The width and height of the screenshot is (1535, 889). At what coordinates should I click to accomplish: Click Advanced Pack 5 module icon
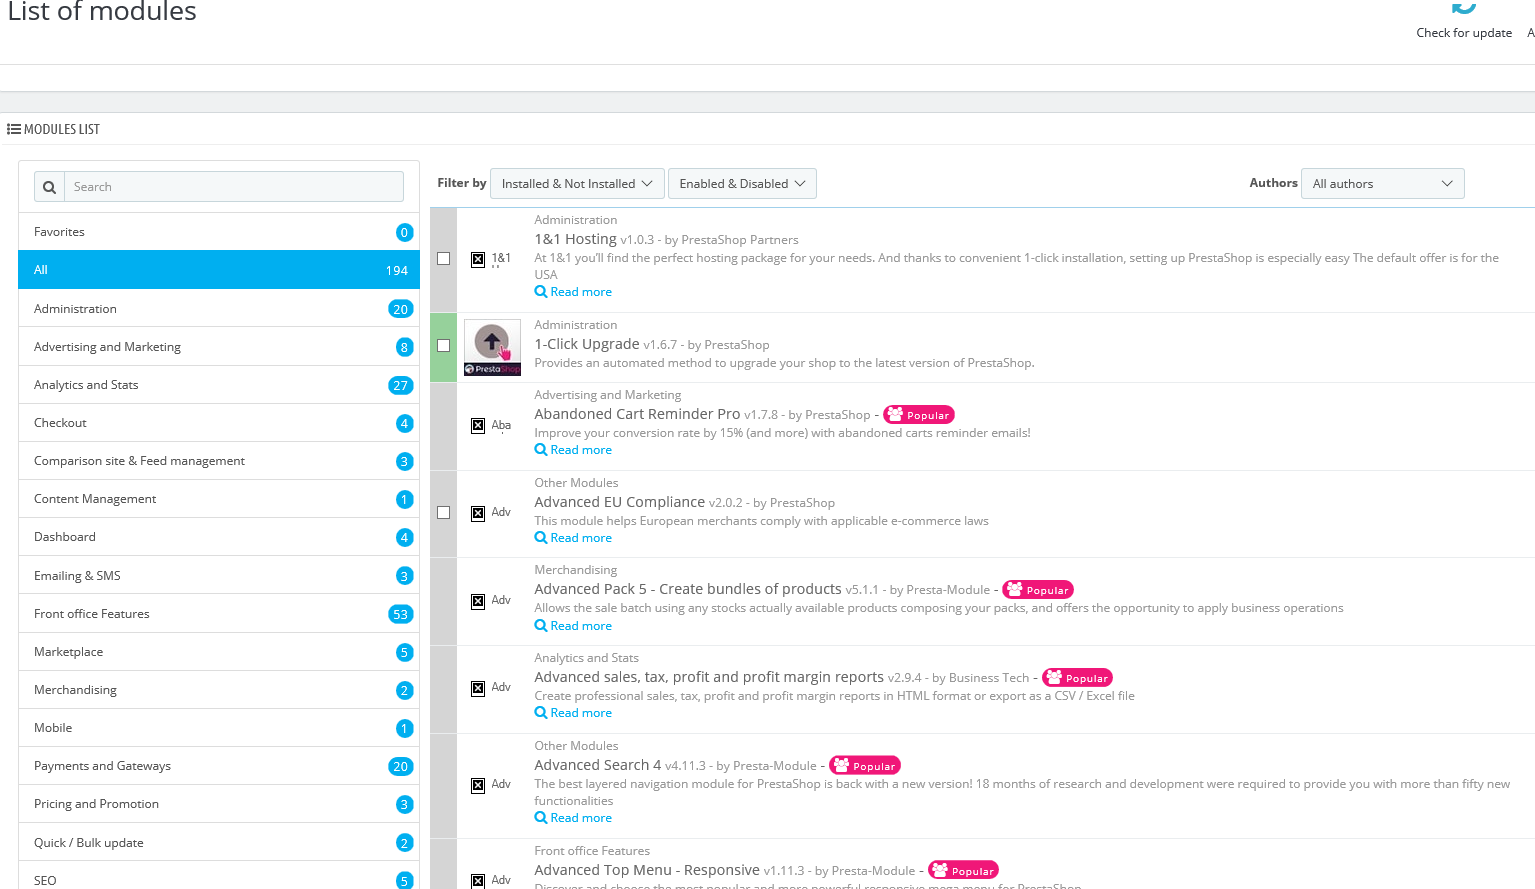point(478,601)
